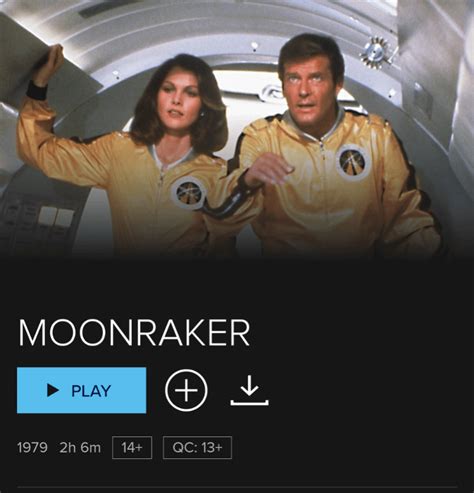
Task: Click the spiked gear fixture on wall
Action: (x=378, y=52)
